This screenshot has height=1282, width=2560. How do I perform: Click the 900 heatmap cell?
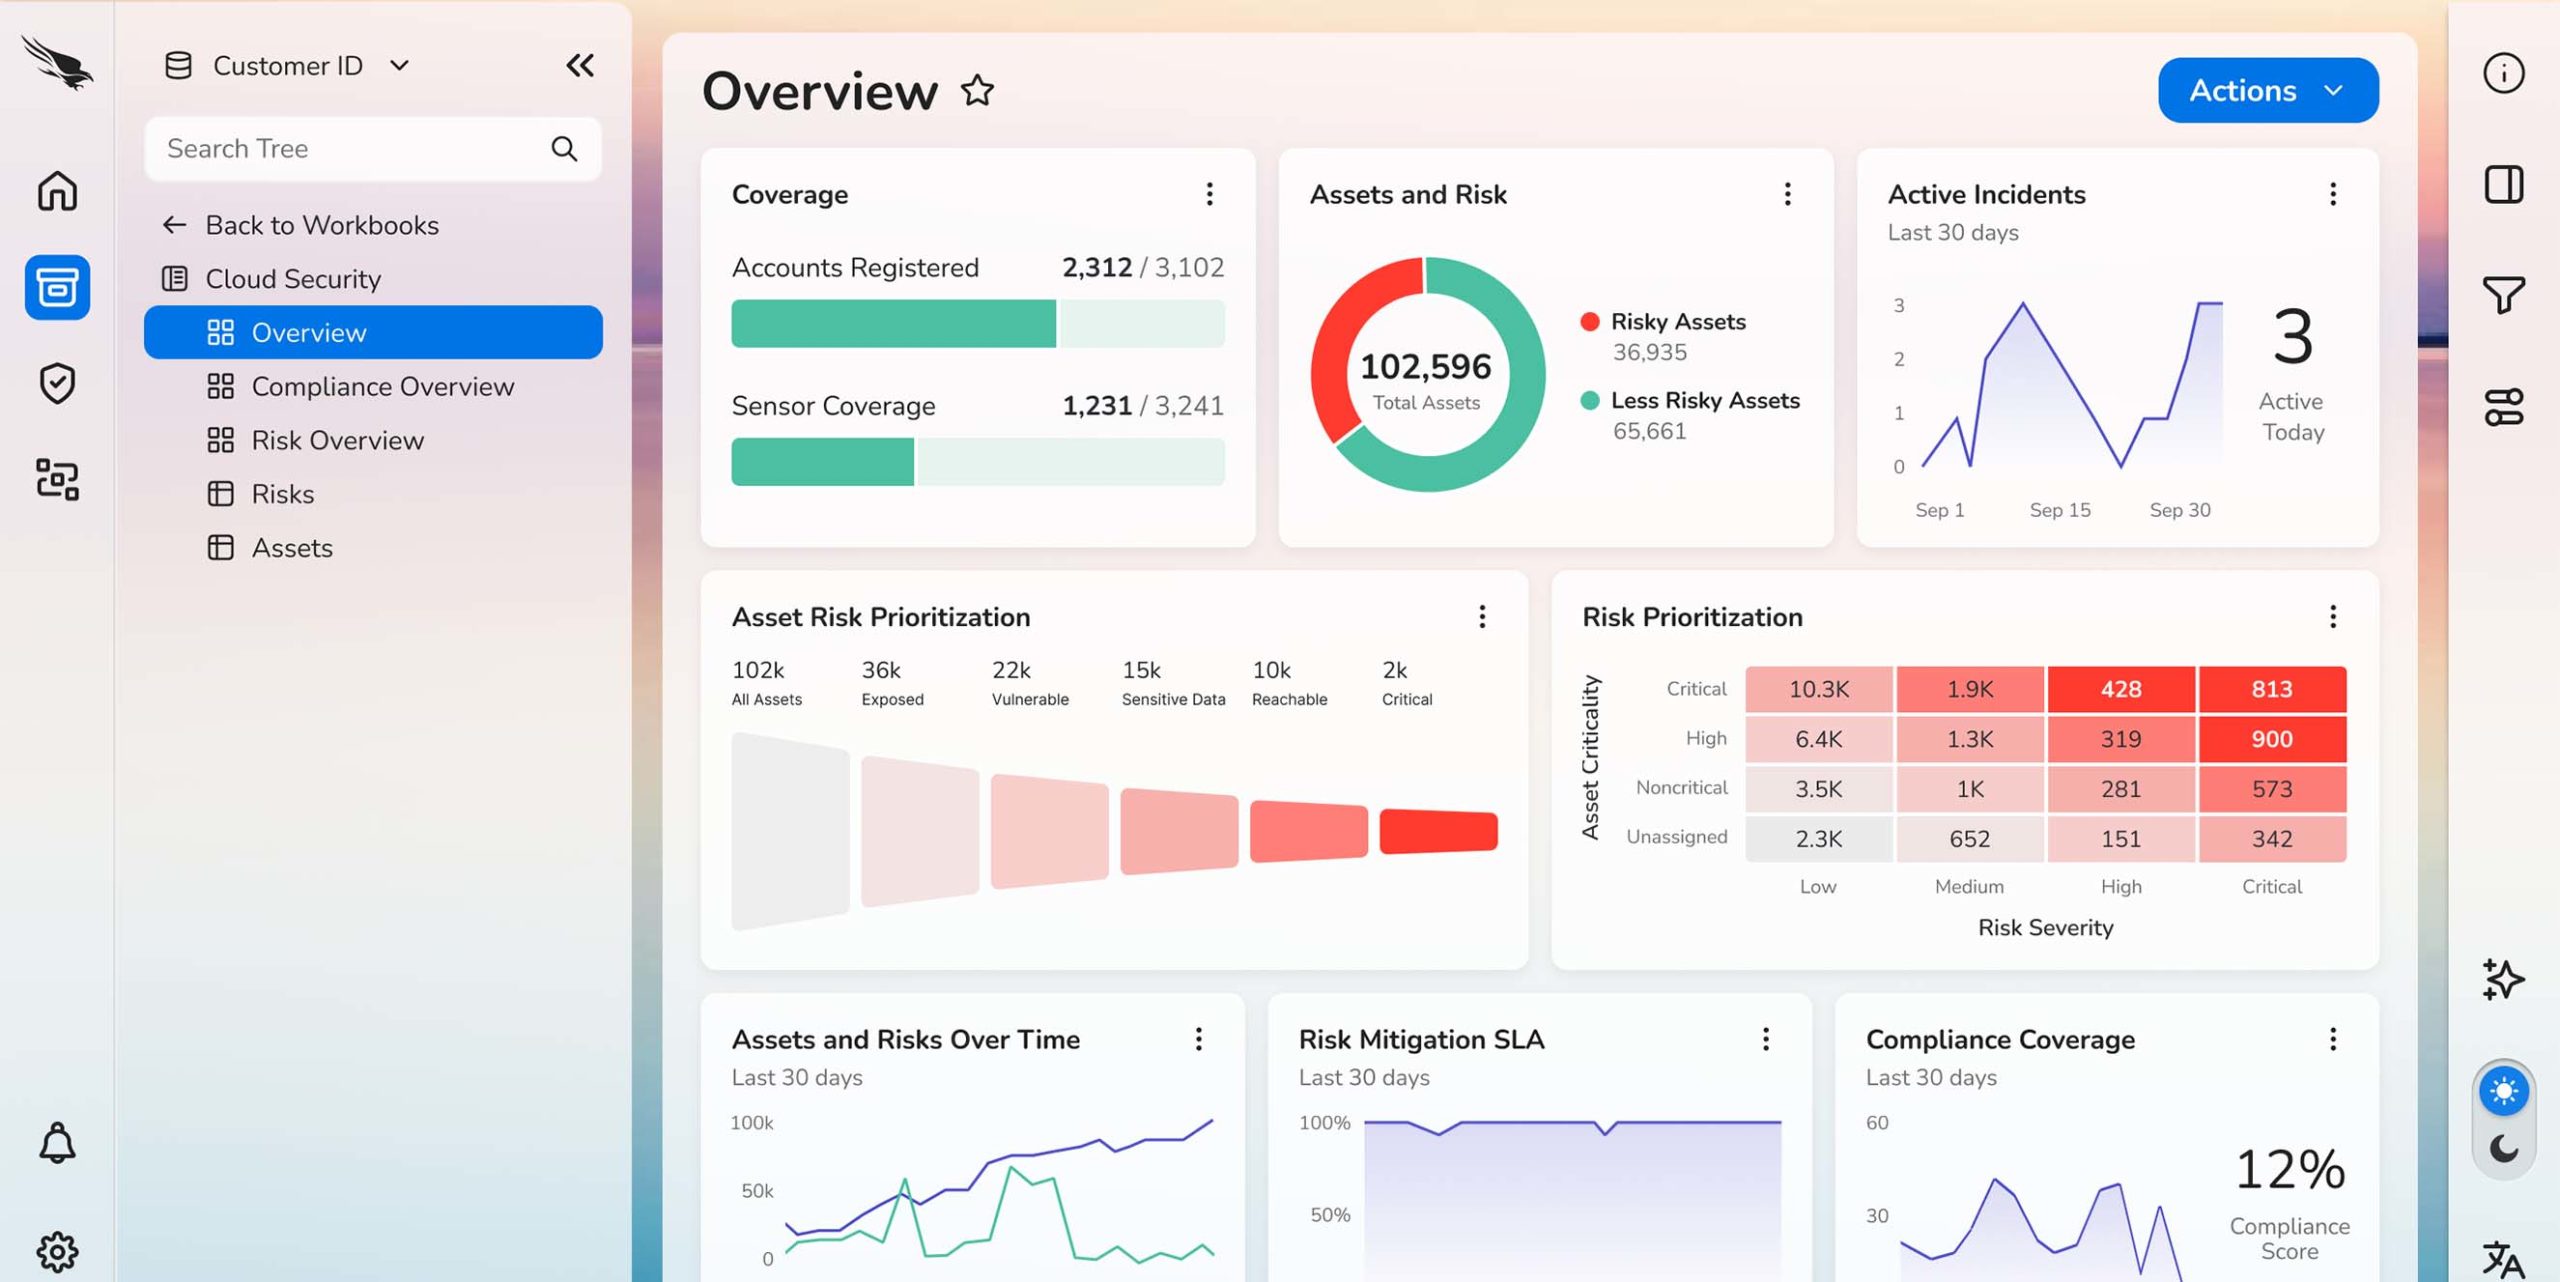pos(2271,739)
